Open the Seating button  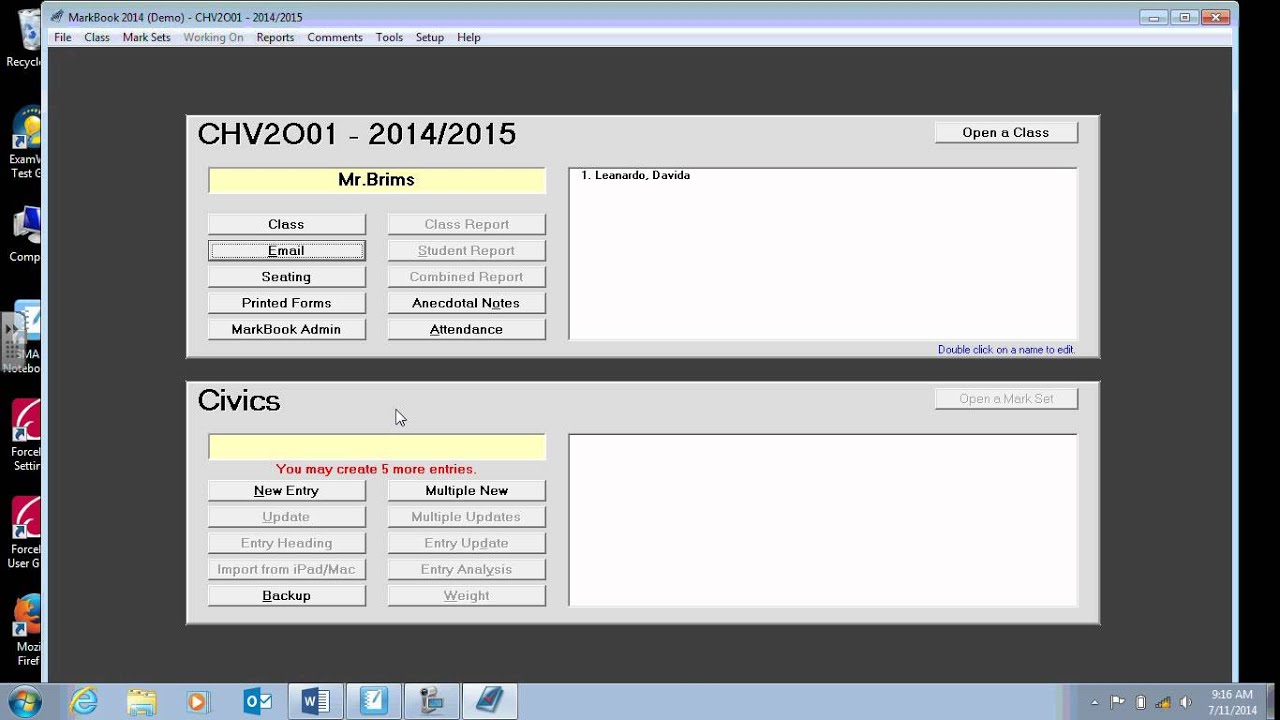(286, 276)
